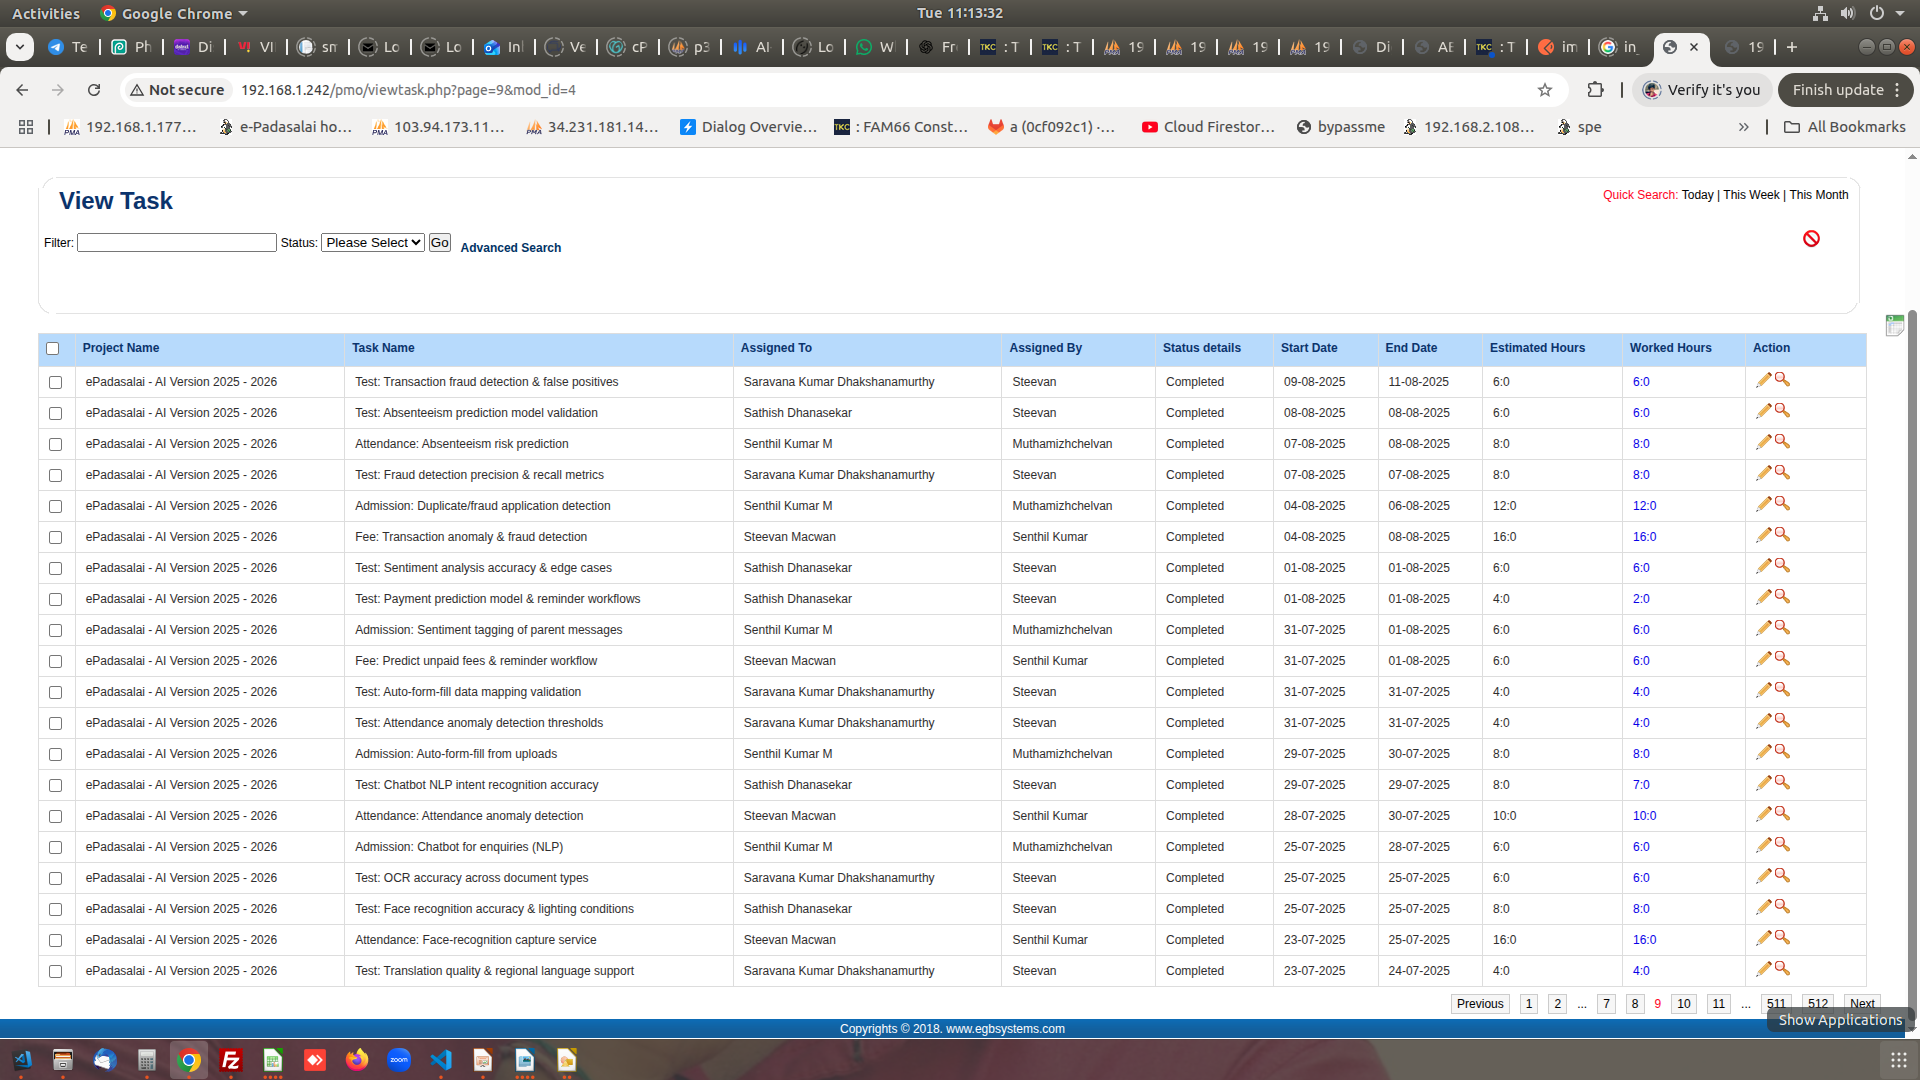Open the Google Chrome app menu
The image size is (1920, 1080).
pyautogui.click(x=175, y=13)
